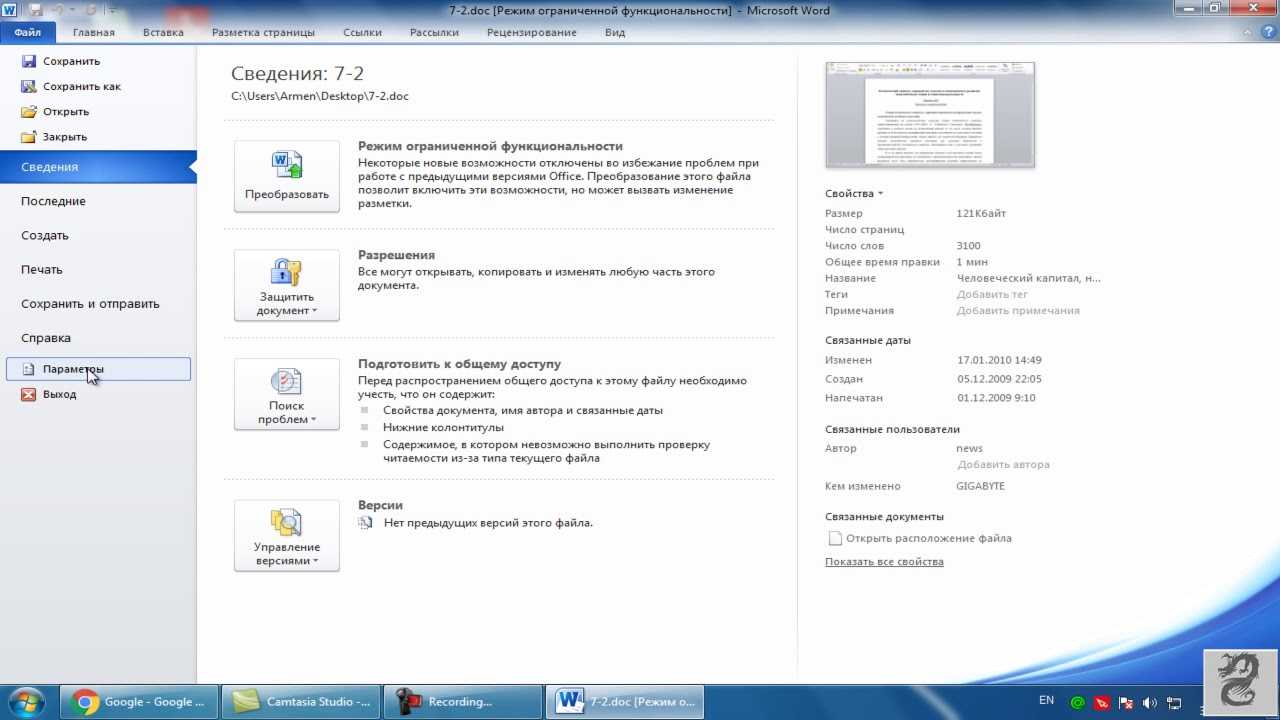Click Кем изменено value GIGABYTE

point(980,486)
